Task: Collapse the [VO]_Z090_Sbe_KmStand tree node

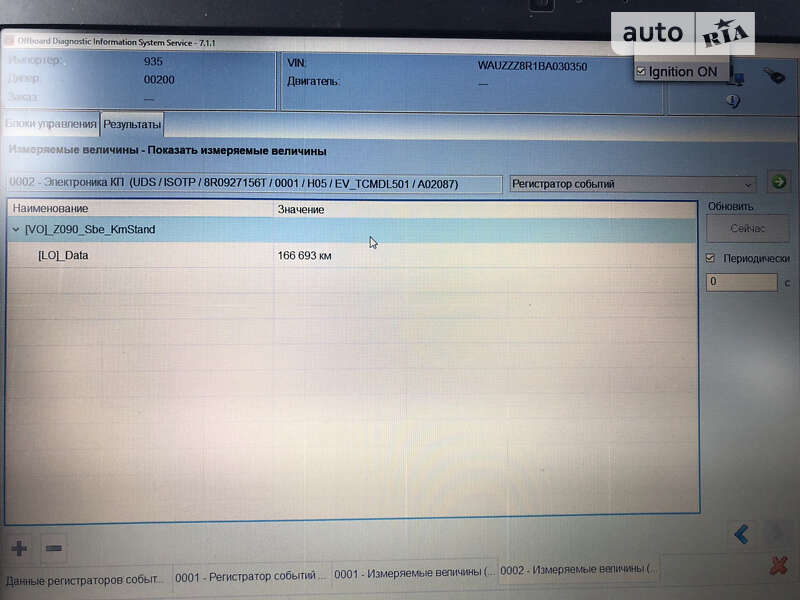Action: click(18, 229)
